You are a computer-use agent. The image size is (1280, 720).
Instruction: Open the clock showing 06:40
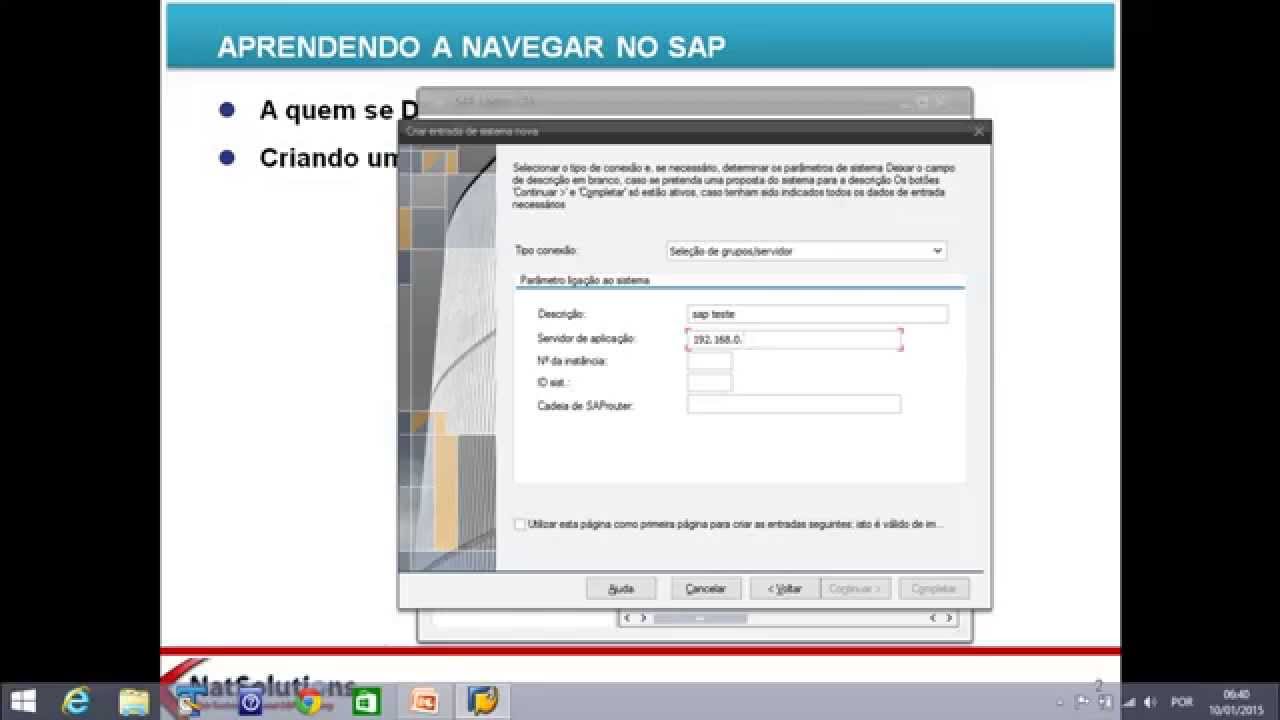1237,701
